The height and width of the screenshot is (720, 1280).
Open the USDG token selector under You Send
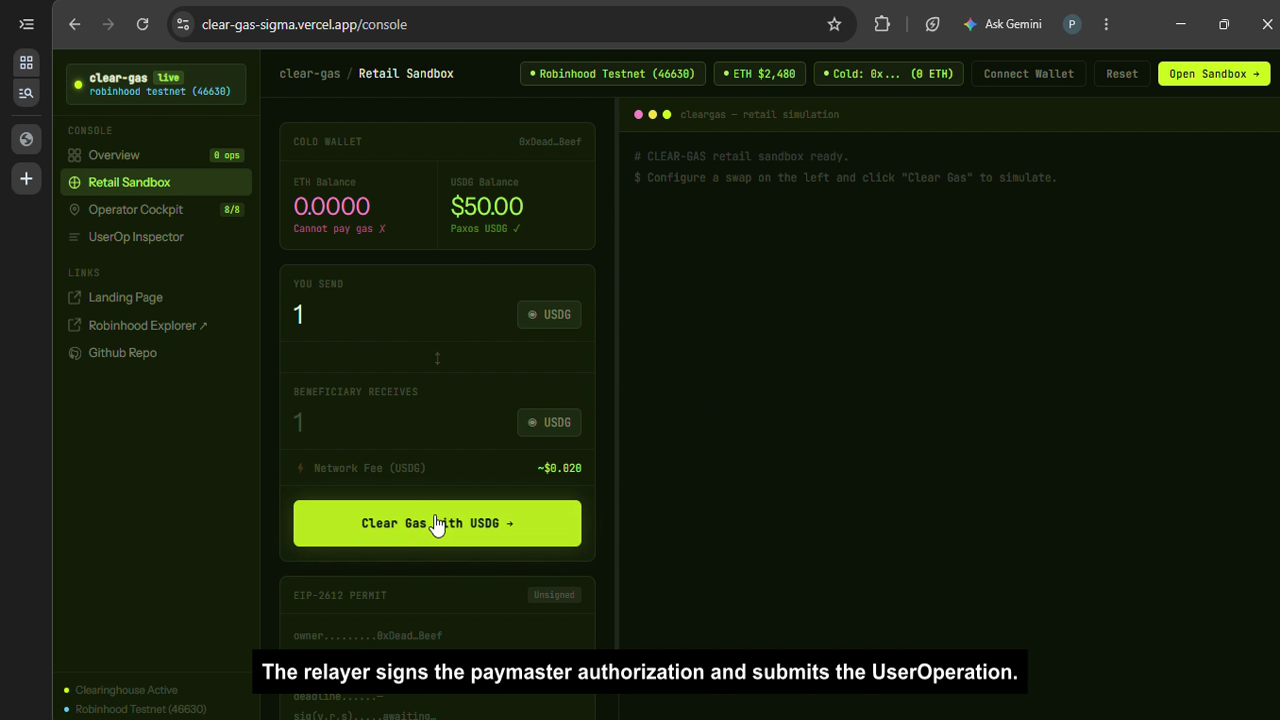click(x=549, y=314)
